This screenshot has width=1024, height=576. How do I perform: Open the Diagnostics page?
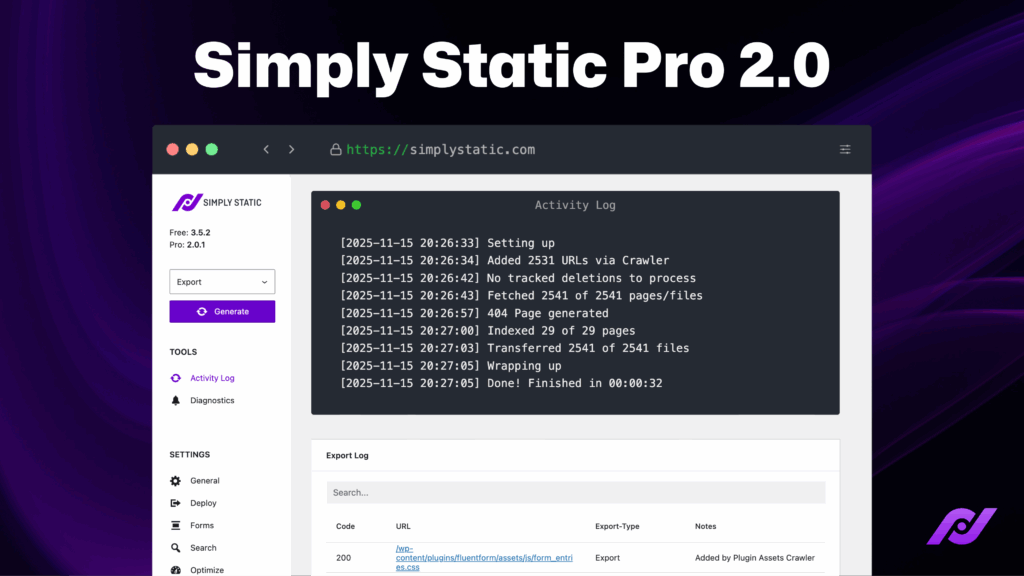[x=211, y=400]
